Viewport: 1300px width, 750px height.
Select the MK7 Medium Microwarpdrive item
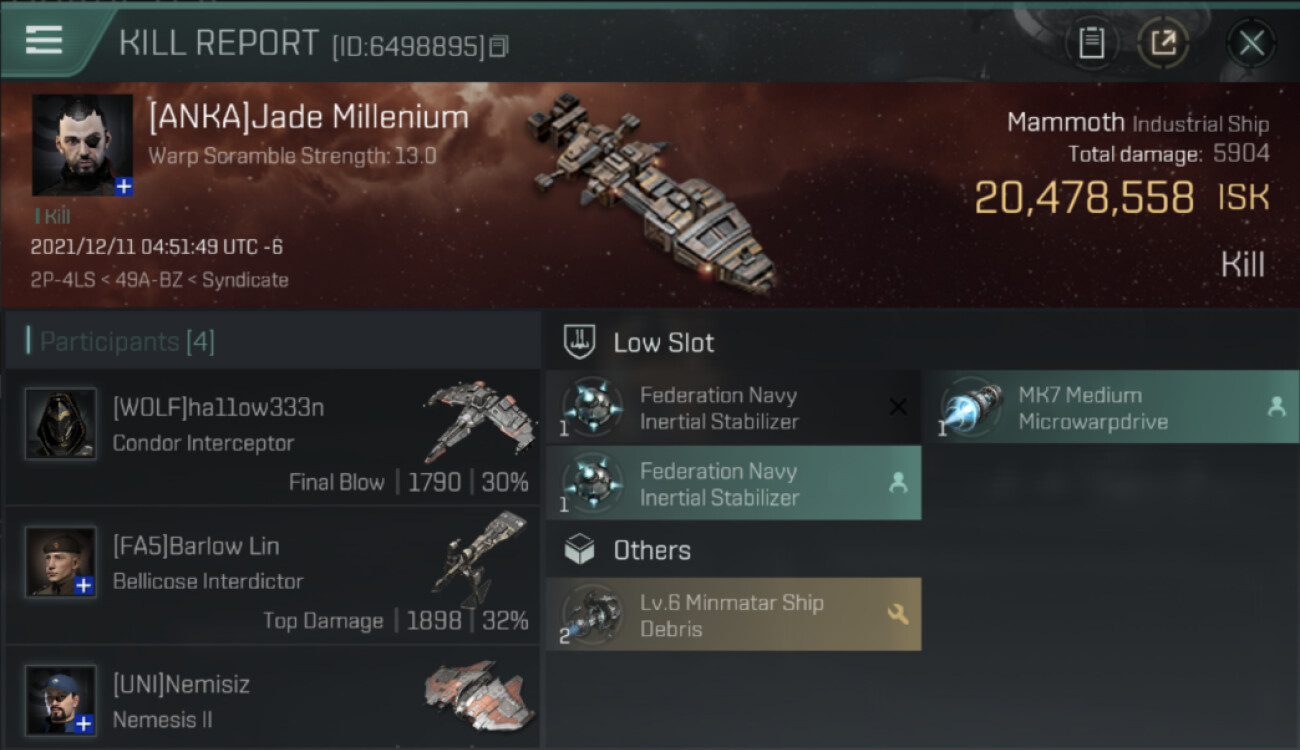(x=1110, y=408)
